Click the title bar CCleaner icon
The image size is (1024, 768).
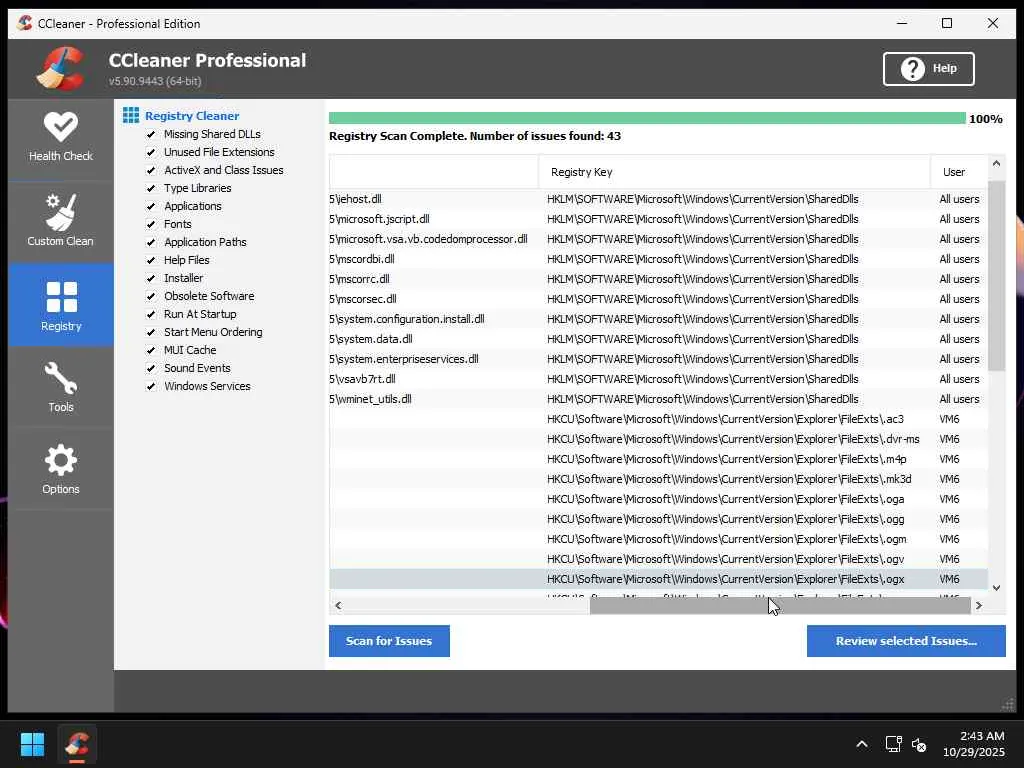click(x=25, y=24)
